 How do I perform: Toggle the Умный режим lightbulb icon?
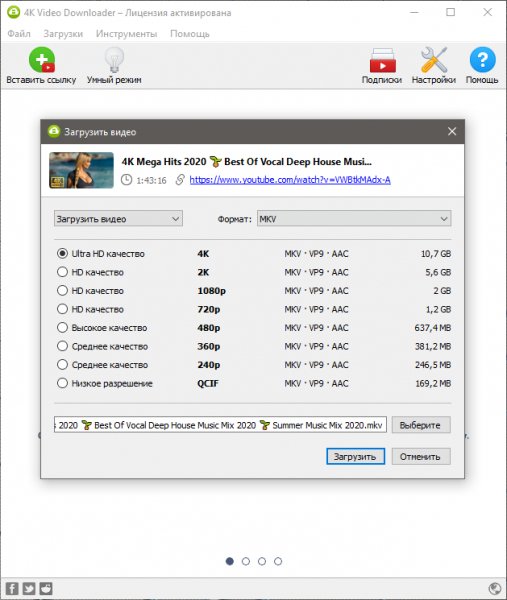pos(114,60)
